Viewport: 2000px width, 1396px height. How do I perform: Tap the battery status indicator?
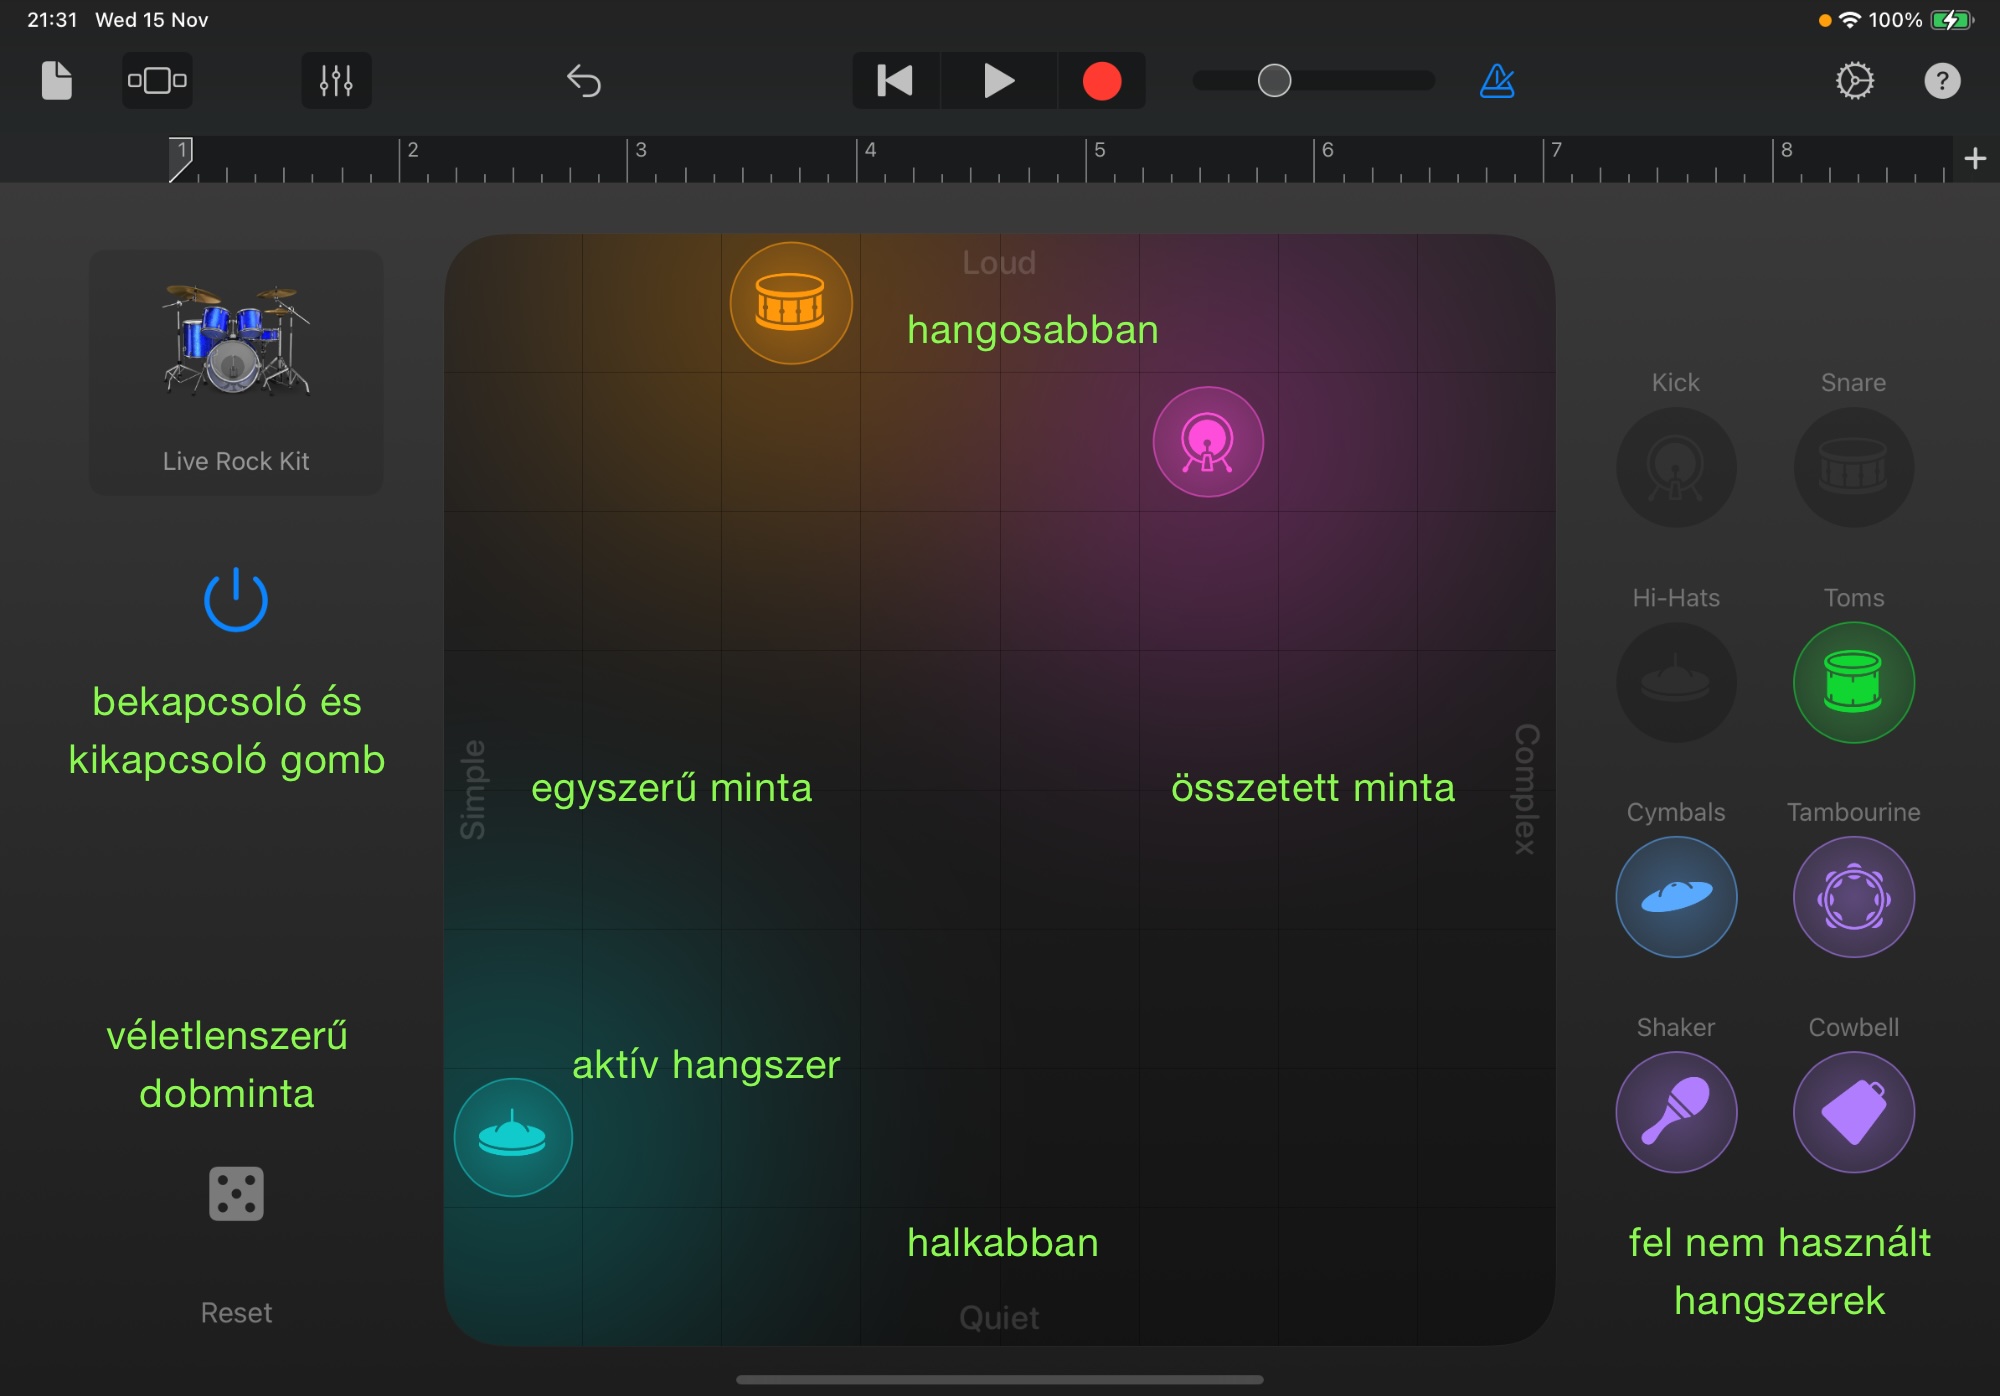pyautogui.click(x=1952, y=20)
